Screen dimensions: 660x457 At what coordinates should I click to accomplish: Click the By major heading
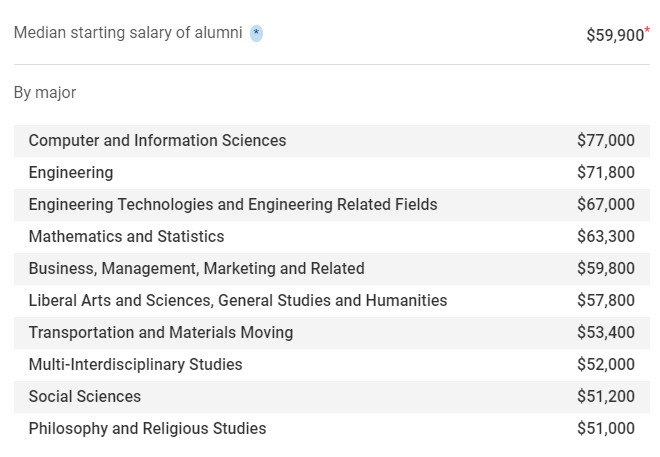click(x=45, y=93)
